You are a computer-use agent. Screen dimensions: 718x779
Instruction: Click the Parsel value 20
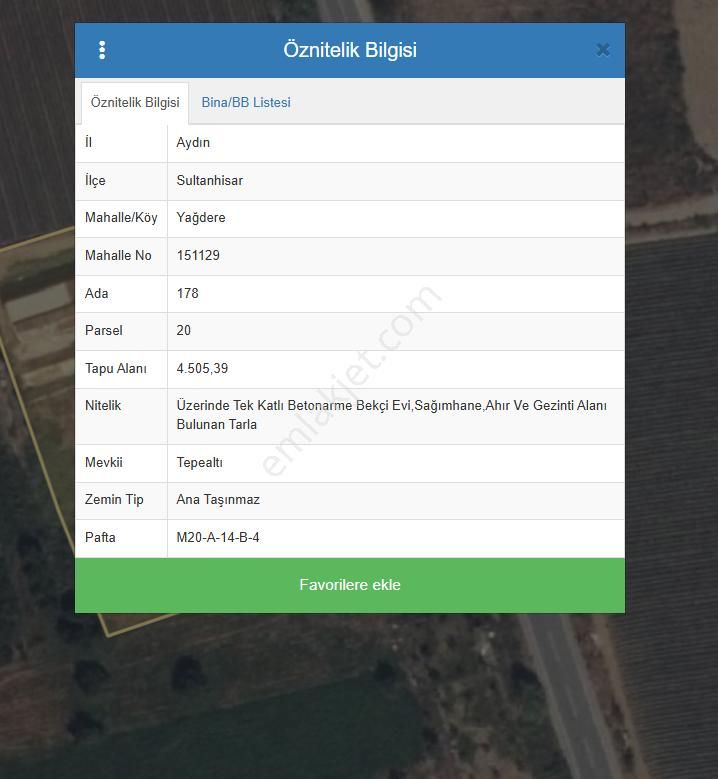tap(184, 331)
